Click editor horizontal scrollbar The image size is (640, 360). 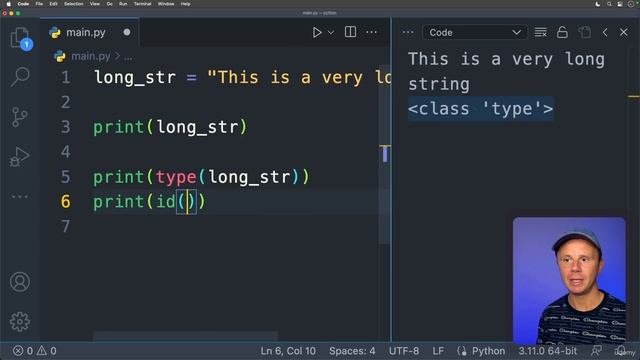click(185, 336)
